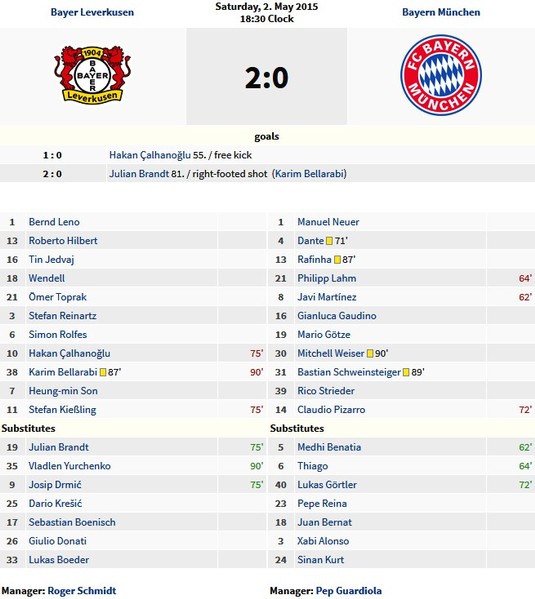Click the Bayer Leverkusen club crest

click(92, 74)
